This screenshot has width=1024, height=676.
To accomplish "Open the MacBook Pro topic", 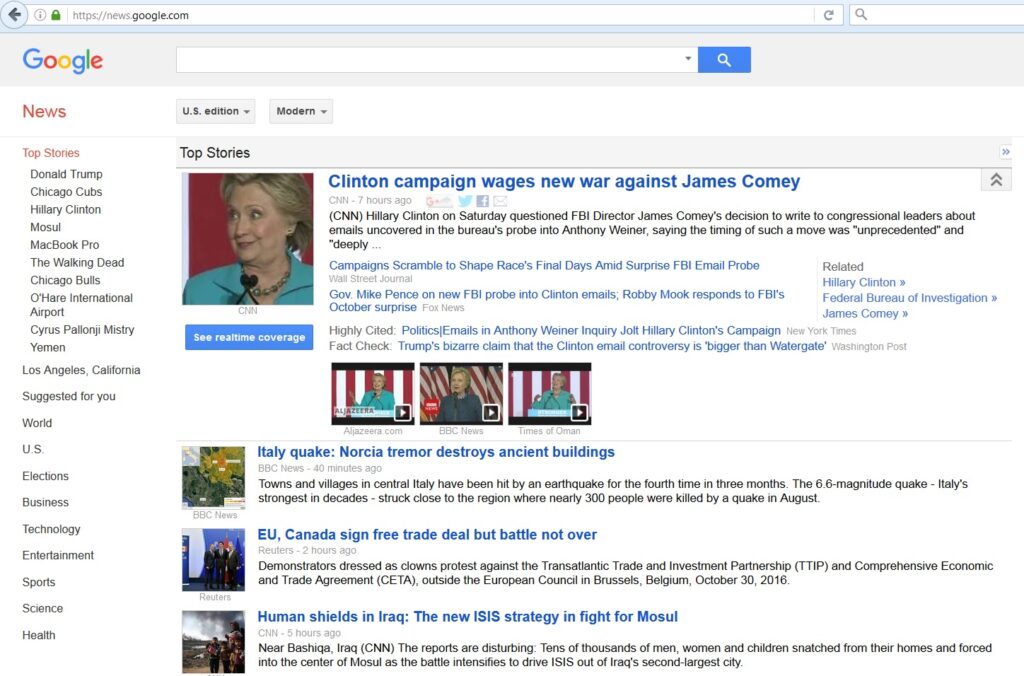I will (65, 245).
